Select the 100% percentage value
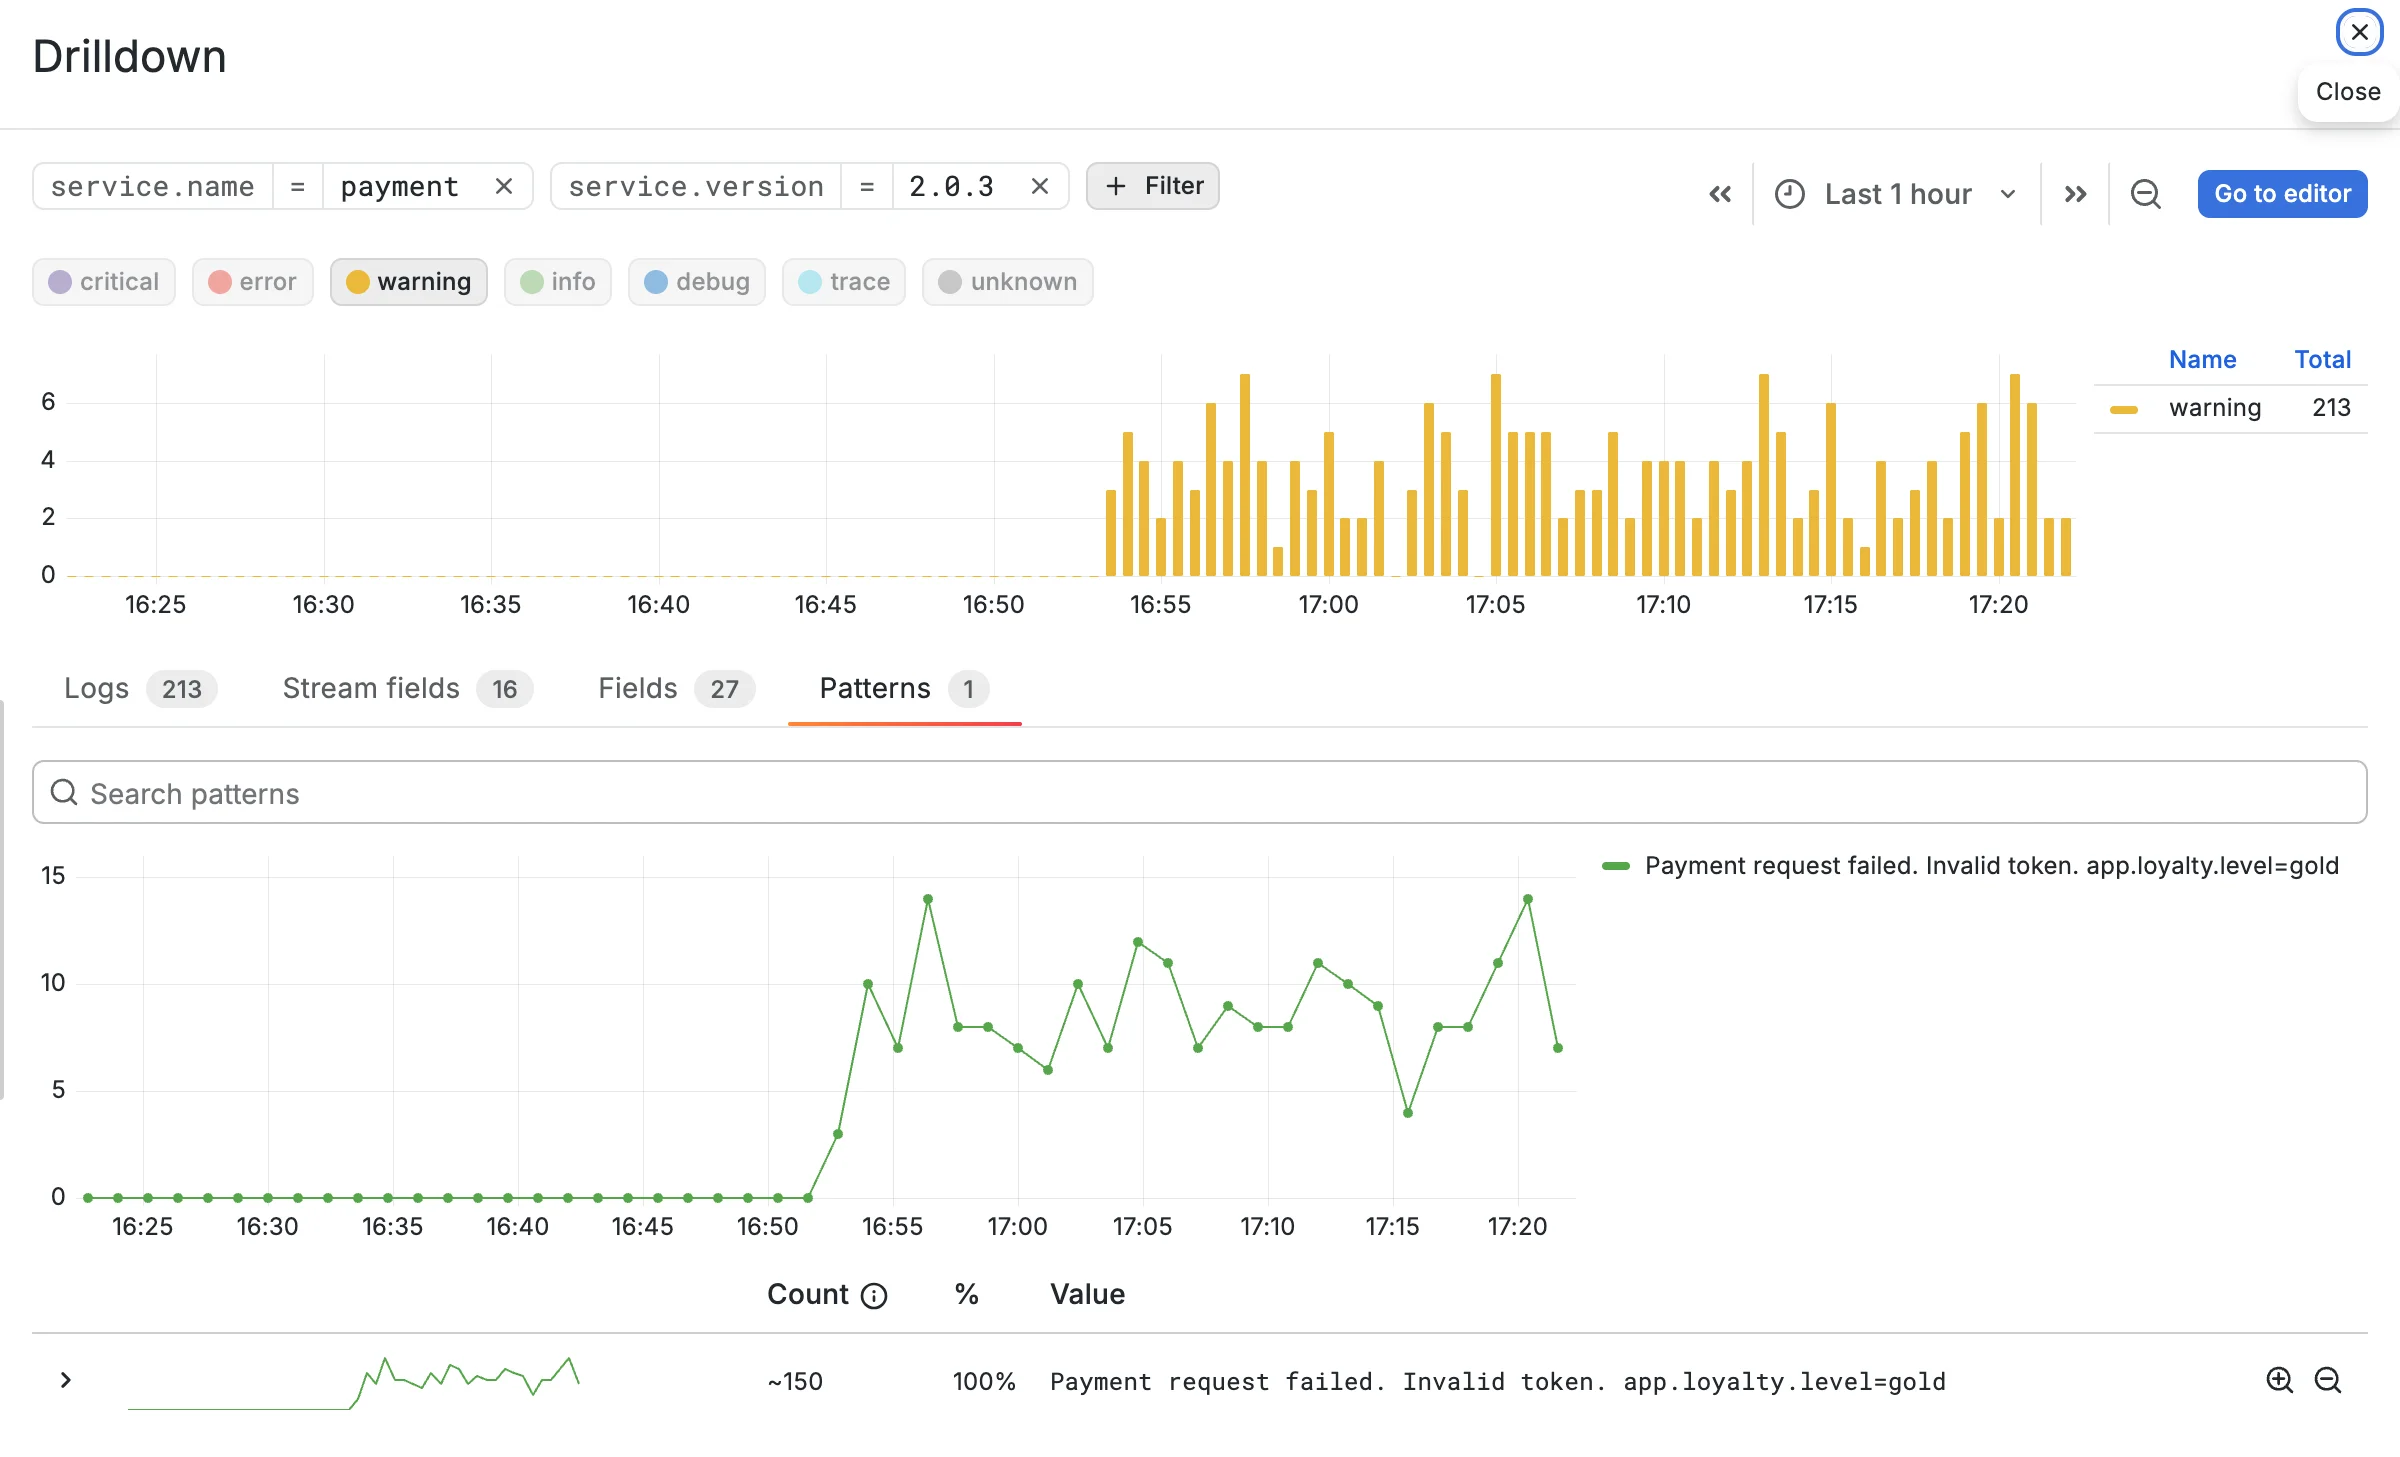 tap(984, 1382)
